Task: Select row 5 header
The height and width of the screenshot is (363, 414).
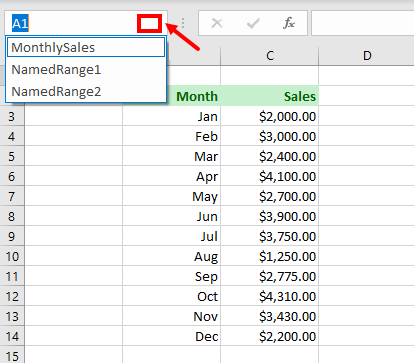Action: pyautogui.click(x=12, y=156)
